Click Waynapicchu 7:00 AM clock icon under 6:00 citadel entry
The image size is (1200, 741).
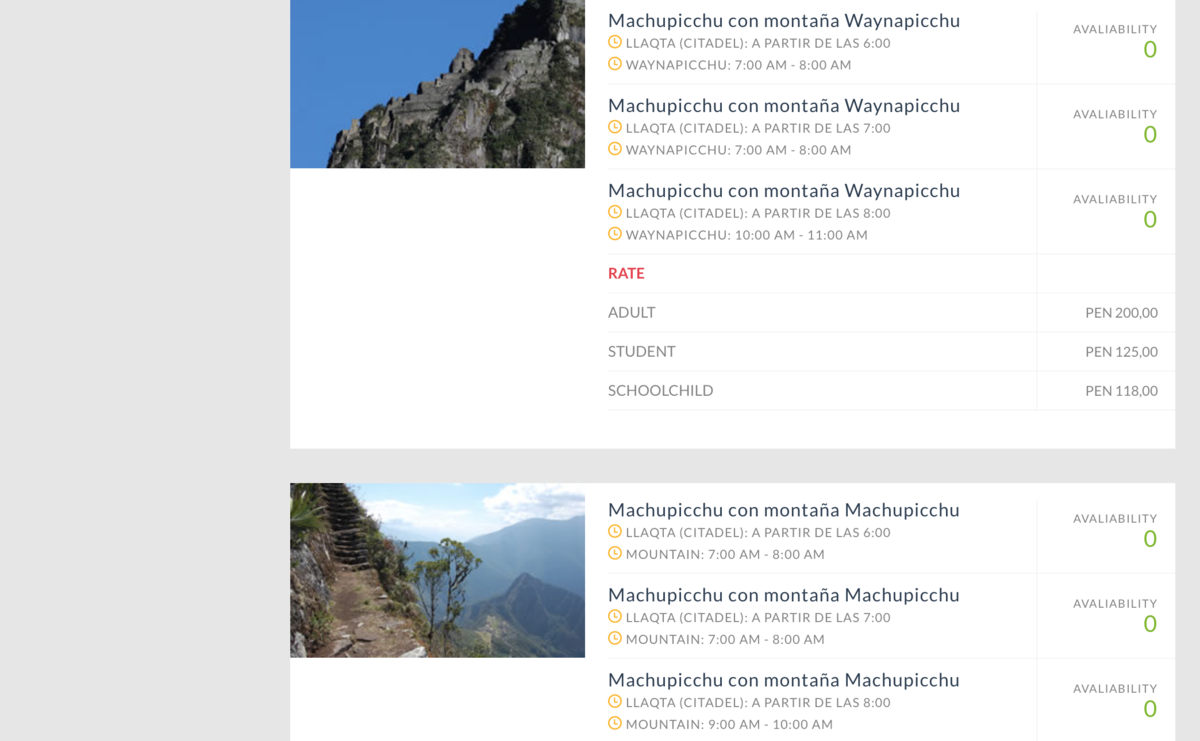point(615,64)
